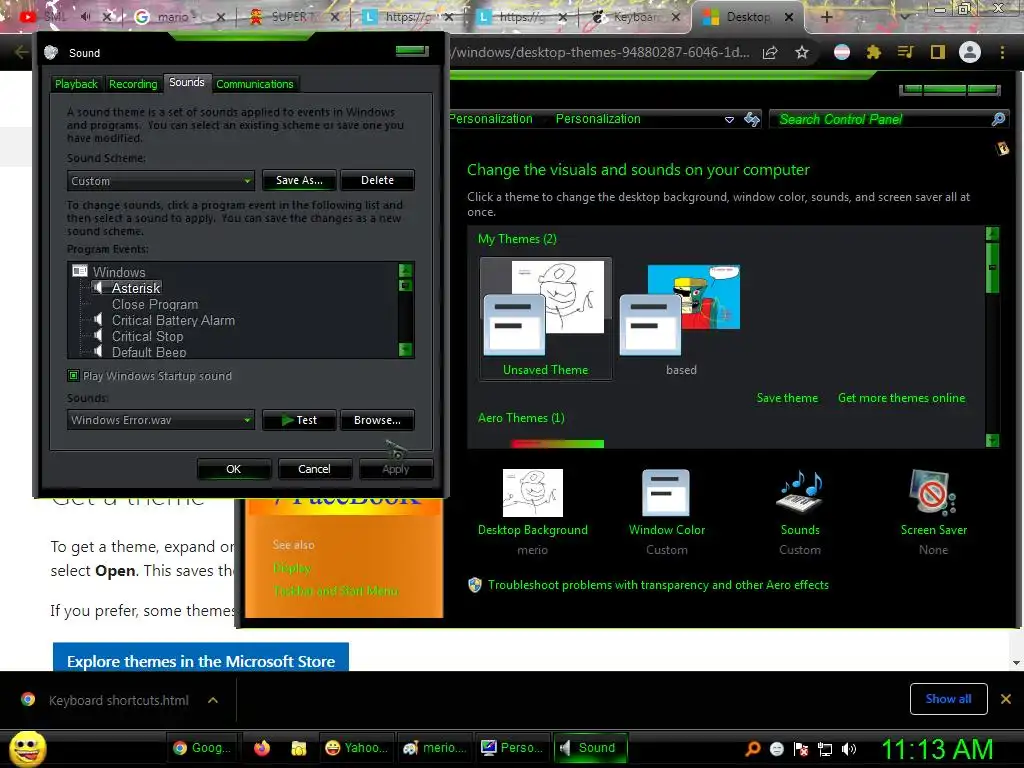
Task: Expand the Personalization address bar dropdown arrow
Action: click(x=729, y=120)
